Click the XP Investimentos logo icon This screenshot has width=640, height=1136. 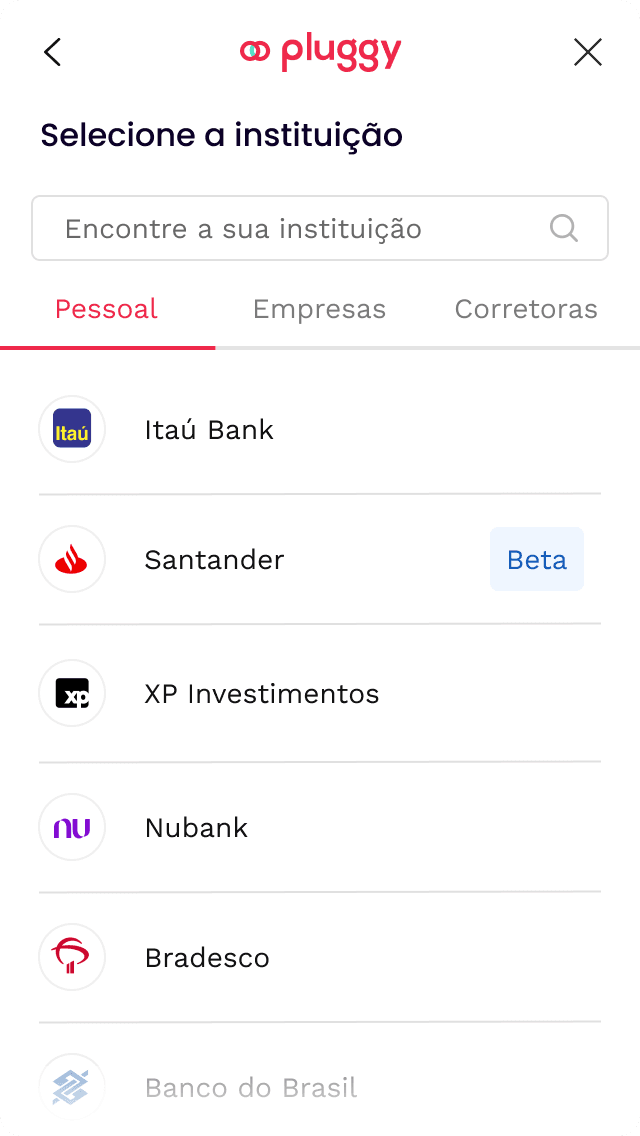(x=72, y=693)
